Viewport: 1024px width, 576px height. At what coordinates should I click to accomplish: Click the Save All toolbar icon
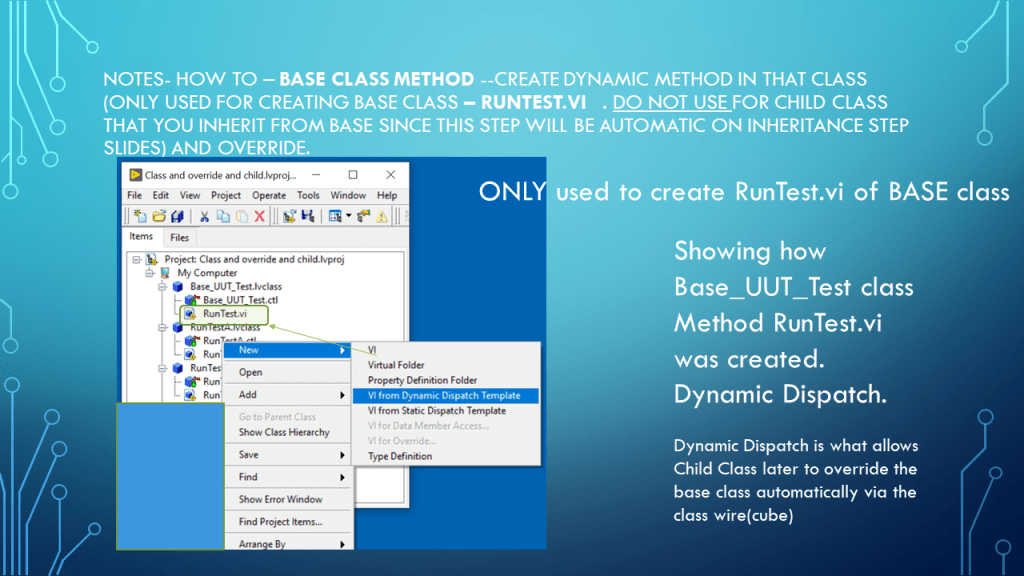tap(178, 215)
